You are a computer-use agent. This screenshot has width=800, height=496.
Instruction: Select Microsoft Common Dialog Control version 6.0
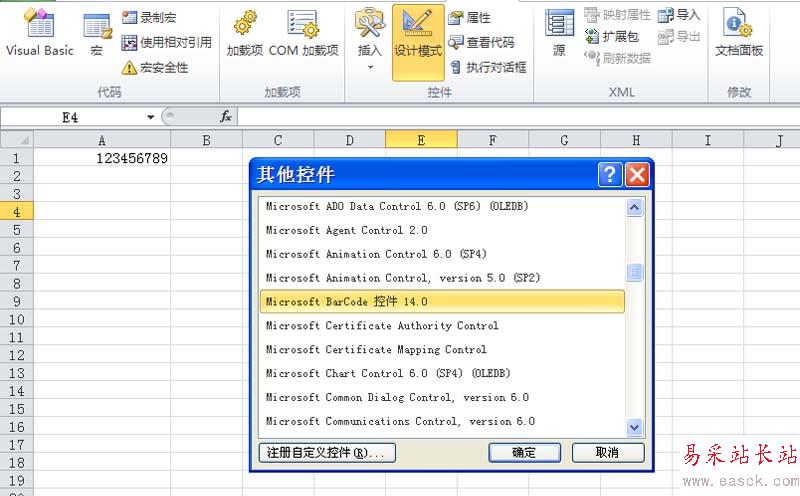(x=442, y=398)
